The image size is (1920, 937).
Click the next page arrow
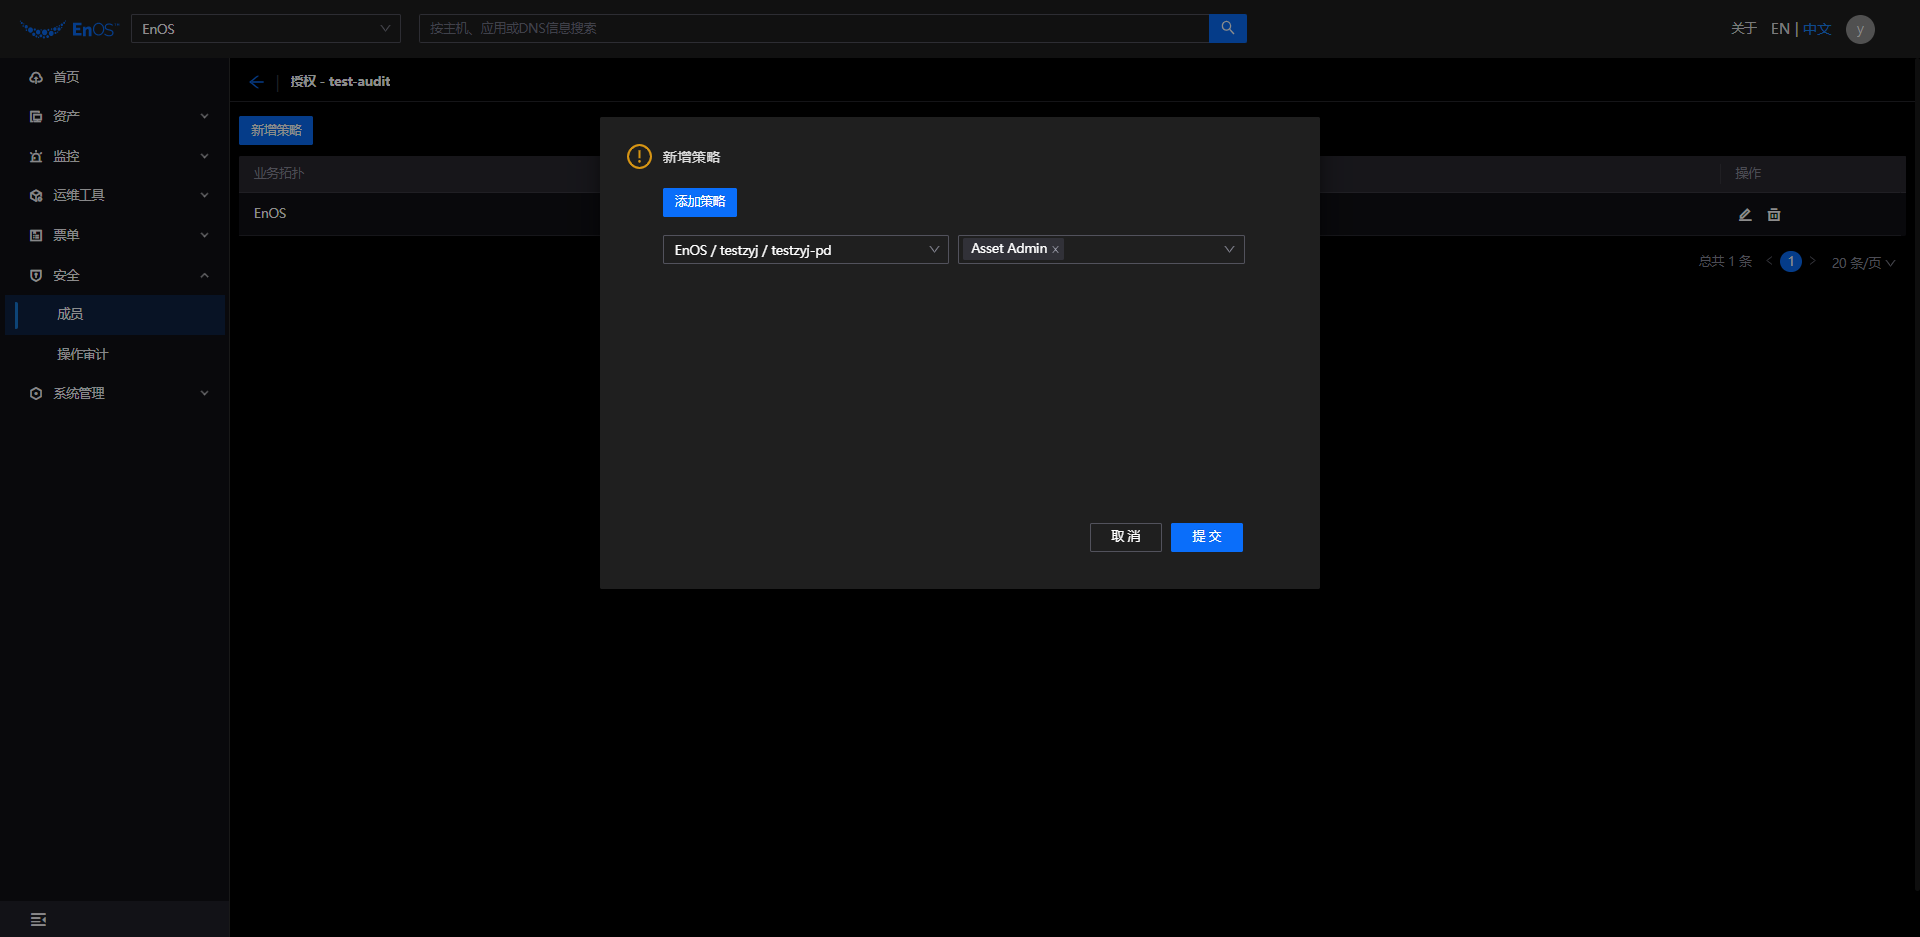pos(1813,262)
